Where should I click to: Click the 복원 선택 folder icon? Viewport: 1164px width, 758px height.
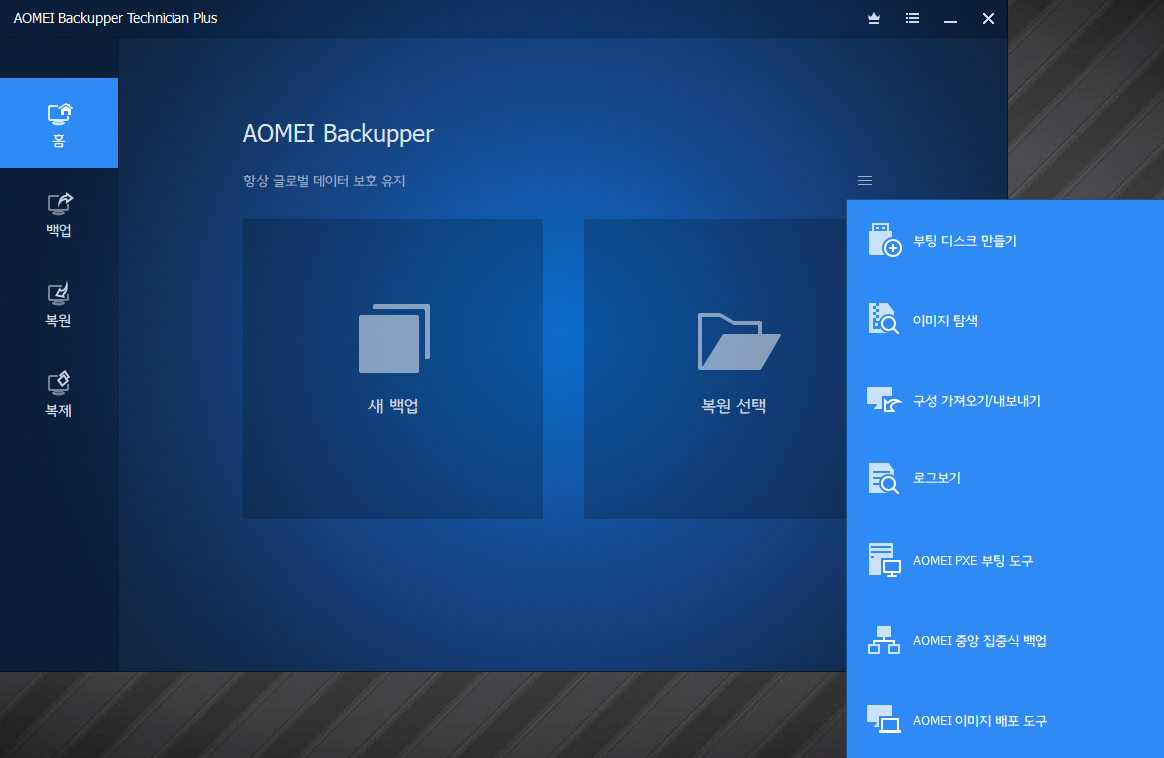tap(739, 341)
